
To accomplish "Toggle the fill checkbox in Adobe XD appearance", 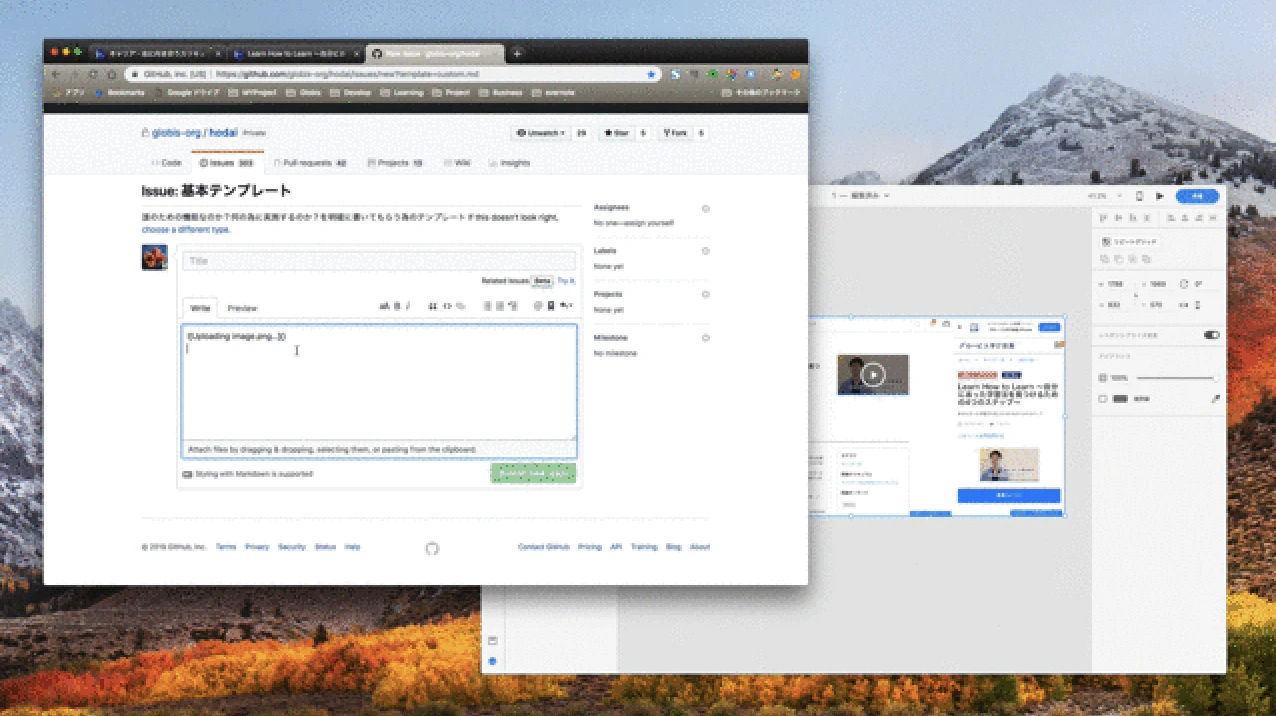I will (x=1103, y=398).
